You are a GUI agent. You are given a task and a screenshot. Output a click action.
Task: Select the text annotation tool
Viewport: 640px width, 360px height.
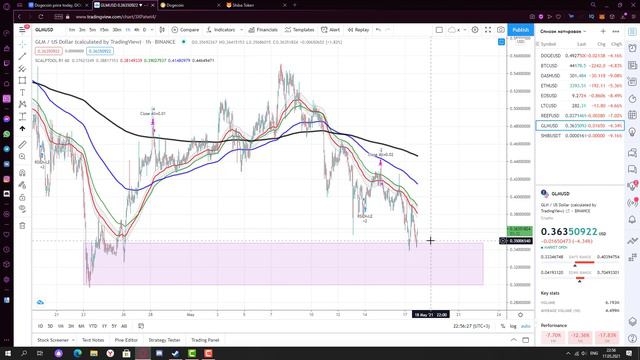point(22,93)
